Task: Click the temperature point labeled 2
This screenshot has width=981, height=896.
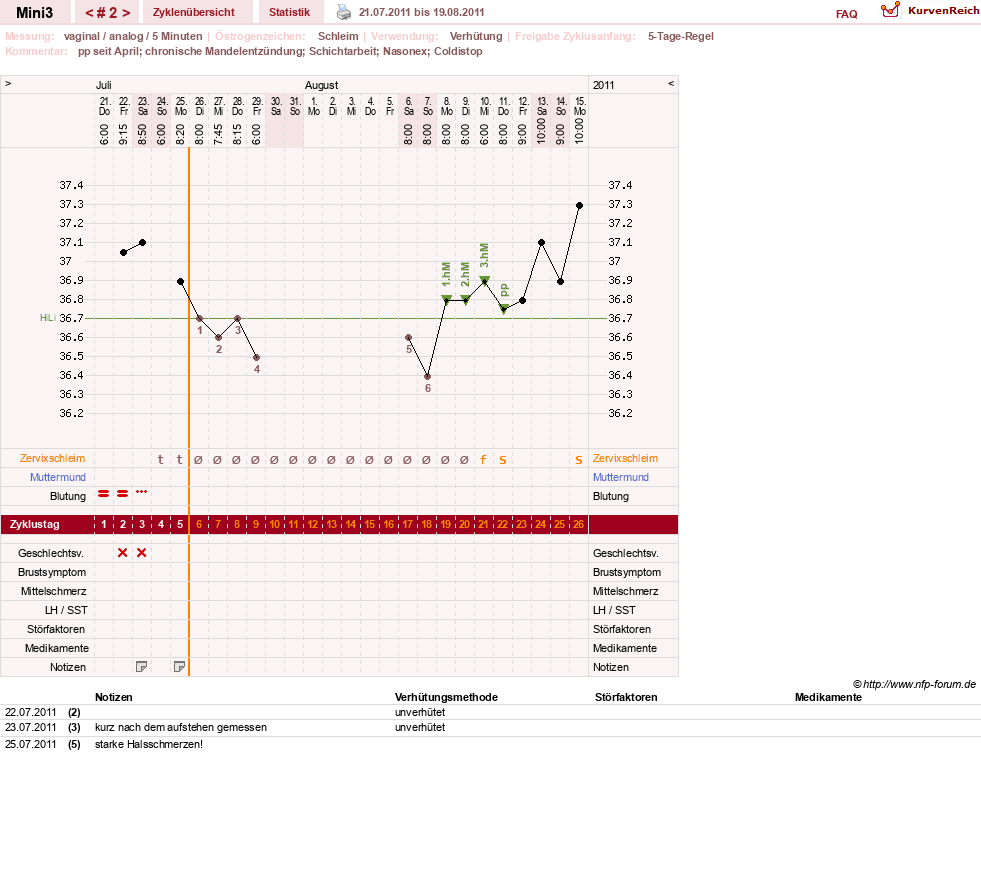Action: (218, 338)
